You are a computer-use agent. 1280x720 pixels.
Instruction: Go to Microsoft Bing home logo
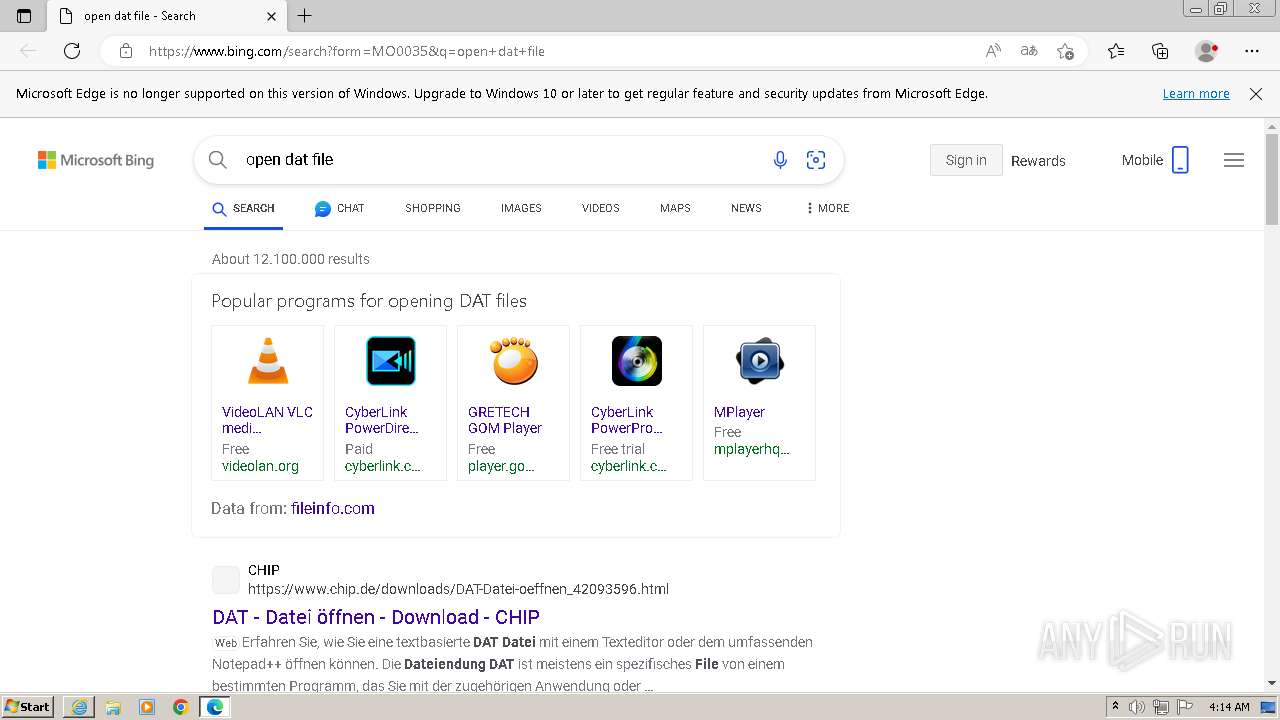tap(96, 160)
